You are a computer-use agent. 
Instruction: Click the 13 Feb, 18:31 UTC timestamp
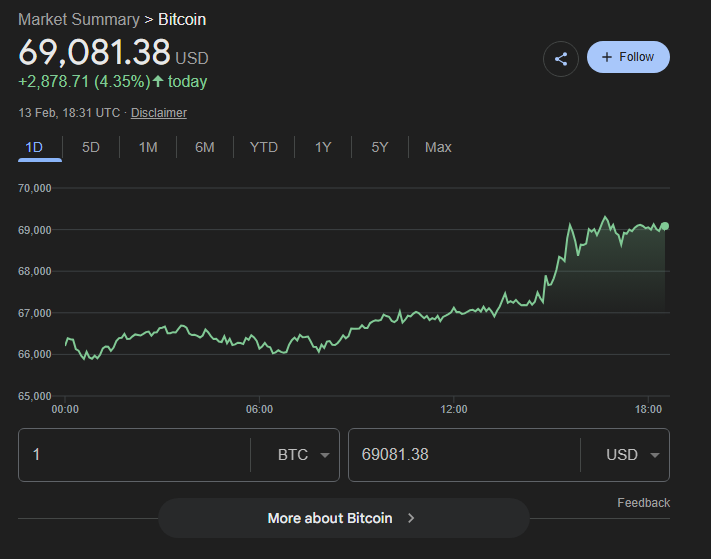pyautogui.click(x=69, y=112)
